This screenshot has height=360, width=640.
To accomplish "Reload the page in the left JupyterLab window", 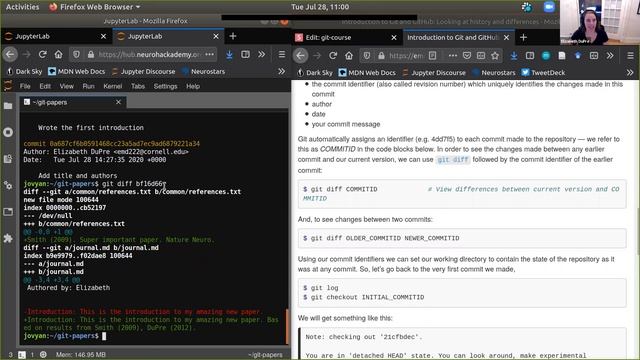I will [42, 54].
